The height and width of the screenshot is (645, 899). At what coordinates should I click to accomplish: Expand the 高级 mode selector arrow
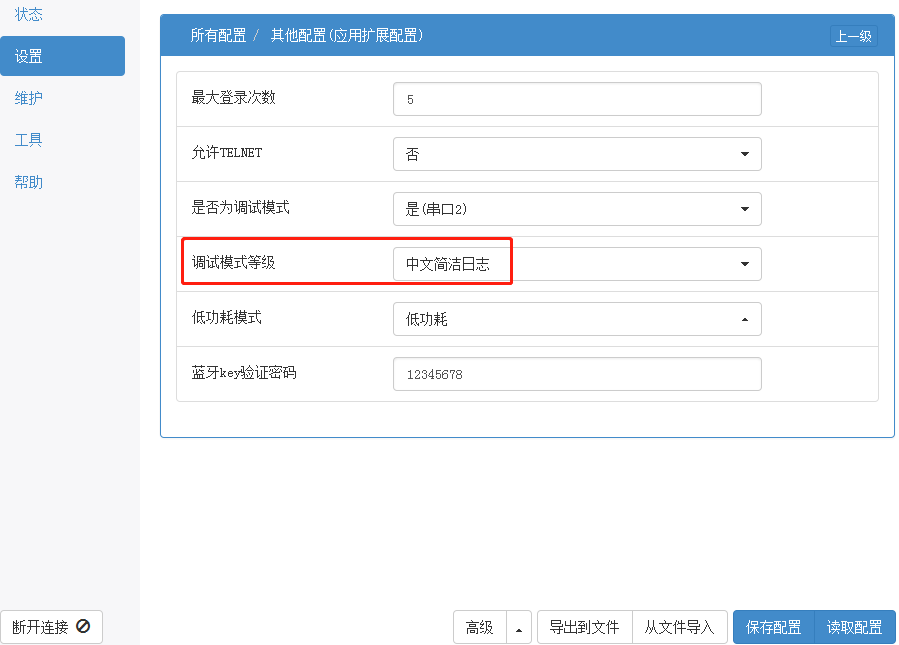tap(519, 627)
